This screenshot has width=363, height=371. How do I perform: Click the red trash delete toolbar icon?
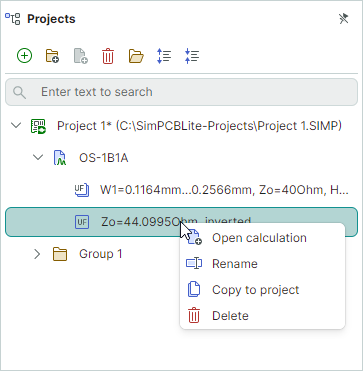(108, 56)
